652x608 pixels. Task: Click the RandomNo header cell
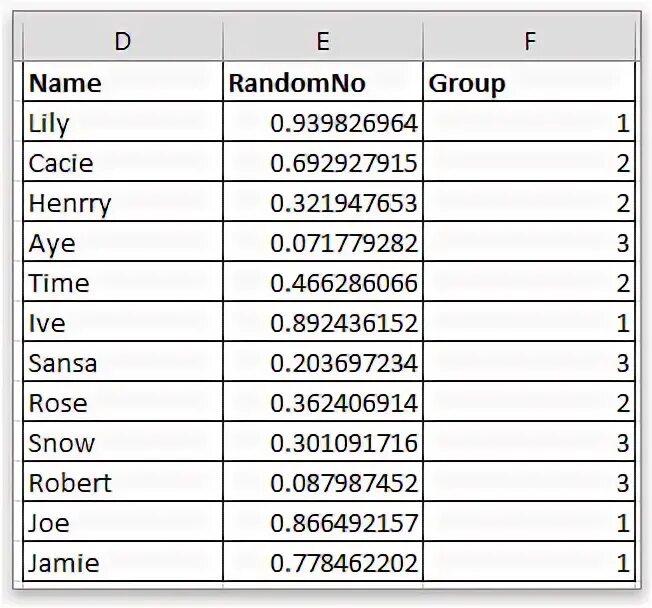coord(322,83)
